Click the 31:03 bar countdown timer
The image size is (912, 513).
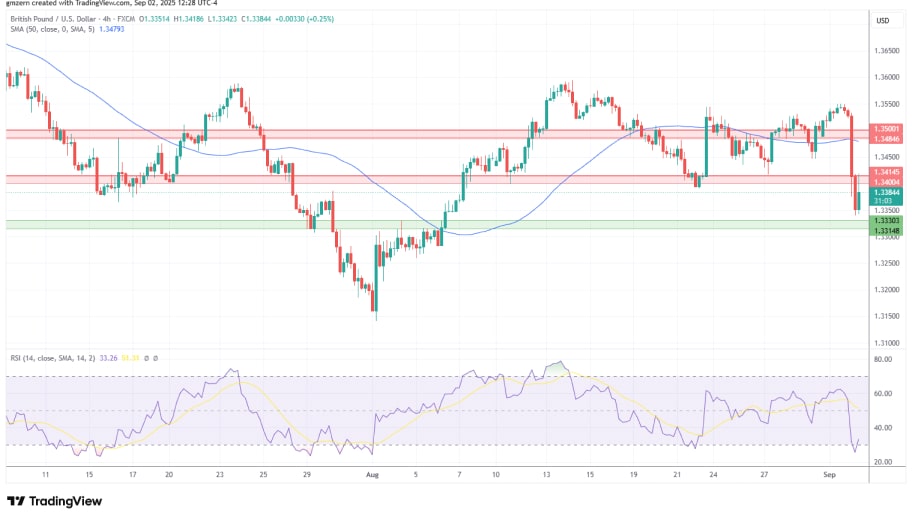pyautogui.click(x=882, y=201)
